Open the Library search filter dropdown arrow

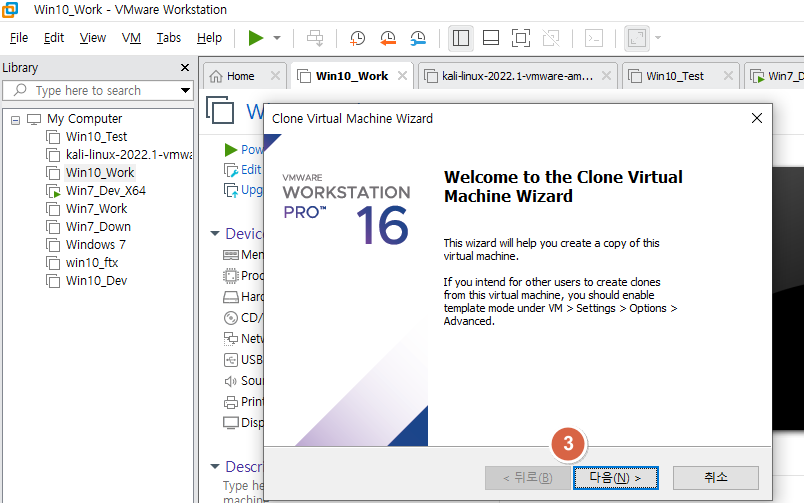click(x=185, y=91)
